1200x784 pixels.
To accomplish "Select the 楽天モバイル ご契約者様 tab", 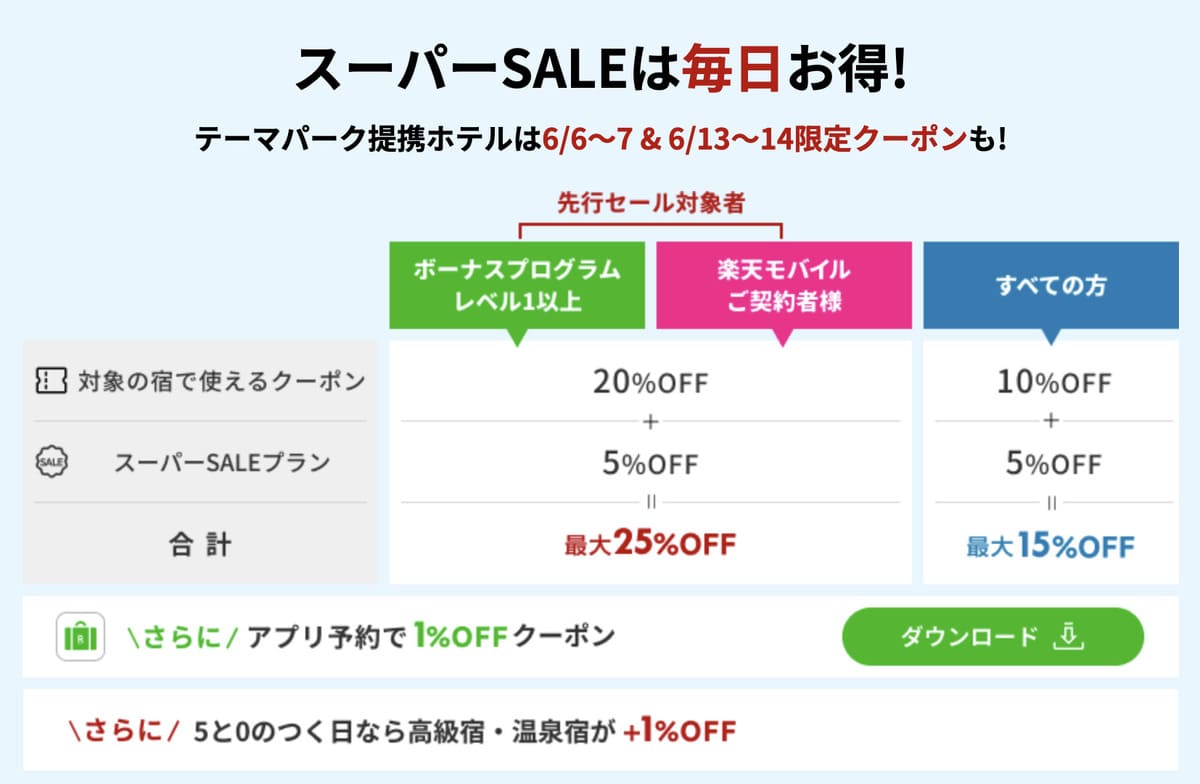I will tap(784, 285).
